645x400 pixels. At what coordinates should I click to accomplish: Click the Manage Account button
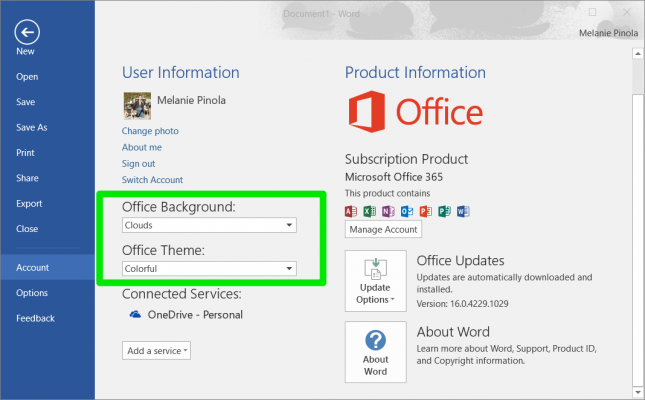383,229
